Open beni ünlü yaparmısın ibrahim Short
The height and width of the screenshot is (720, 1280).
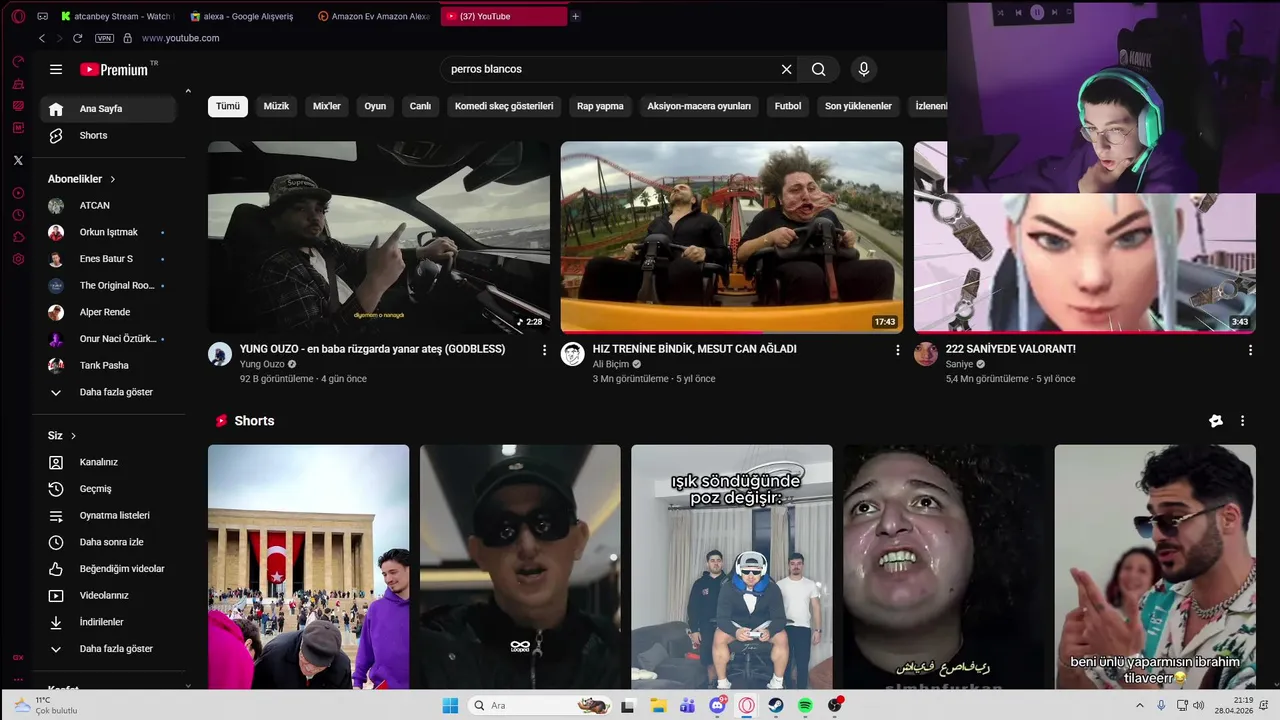(x=1155, y=567)
